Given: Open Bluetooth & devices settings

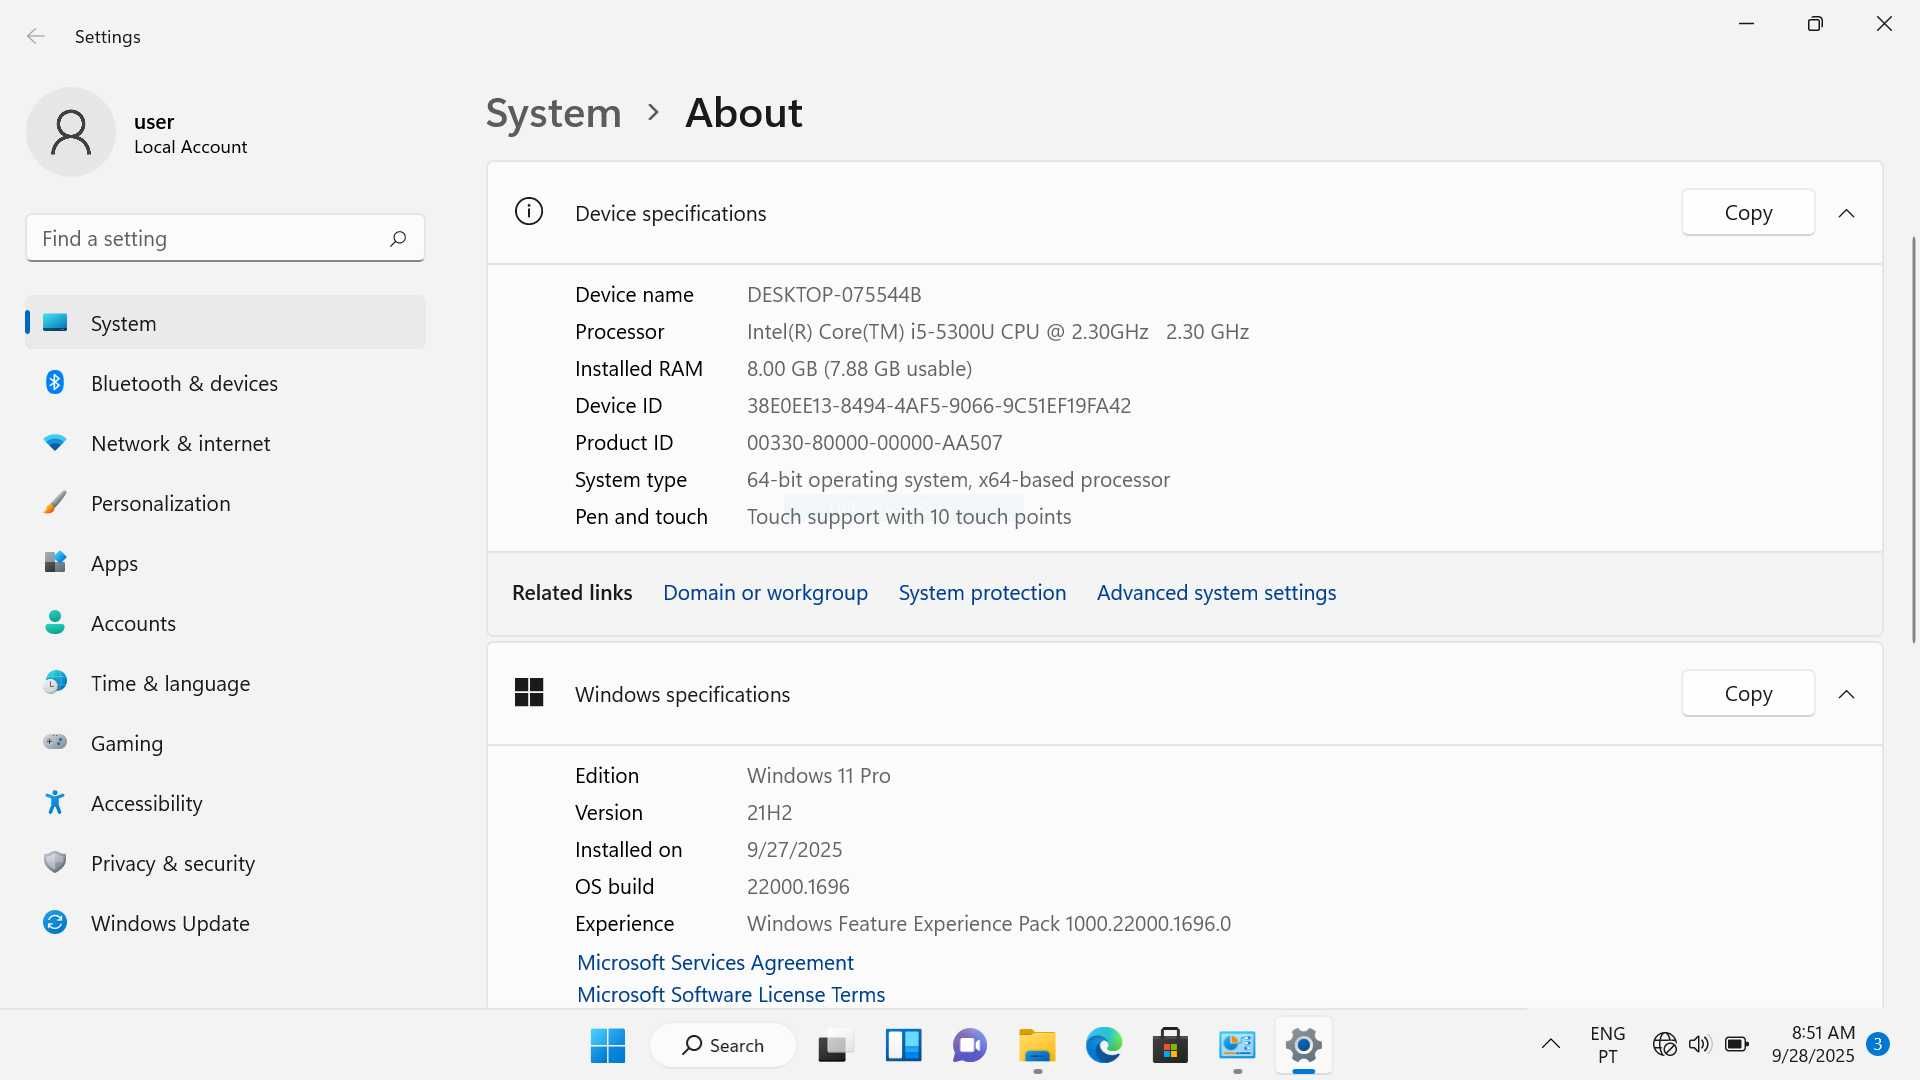Looking at the screenshot, I should click(x=225, y=383).
